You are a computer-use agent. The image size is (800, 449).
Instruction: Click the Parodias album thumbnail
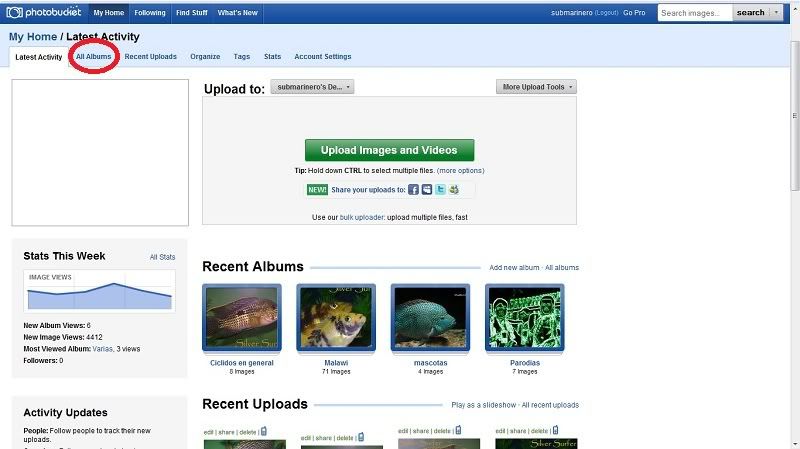pyautogui.click(x=525, y=317)
